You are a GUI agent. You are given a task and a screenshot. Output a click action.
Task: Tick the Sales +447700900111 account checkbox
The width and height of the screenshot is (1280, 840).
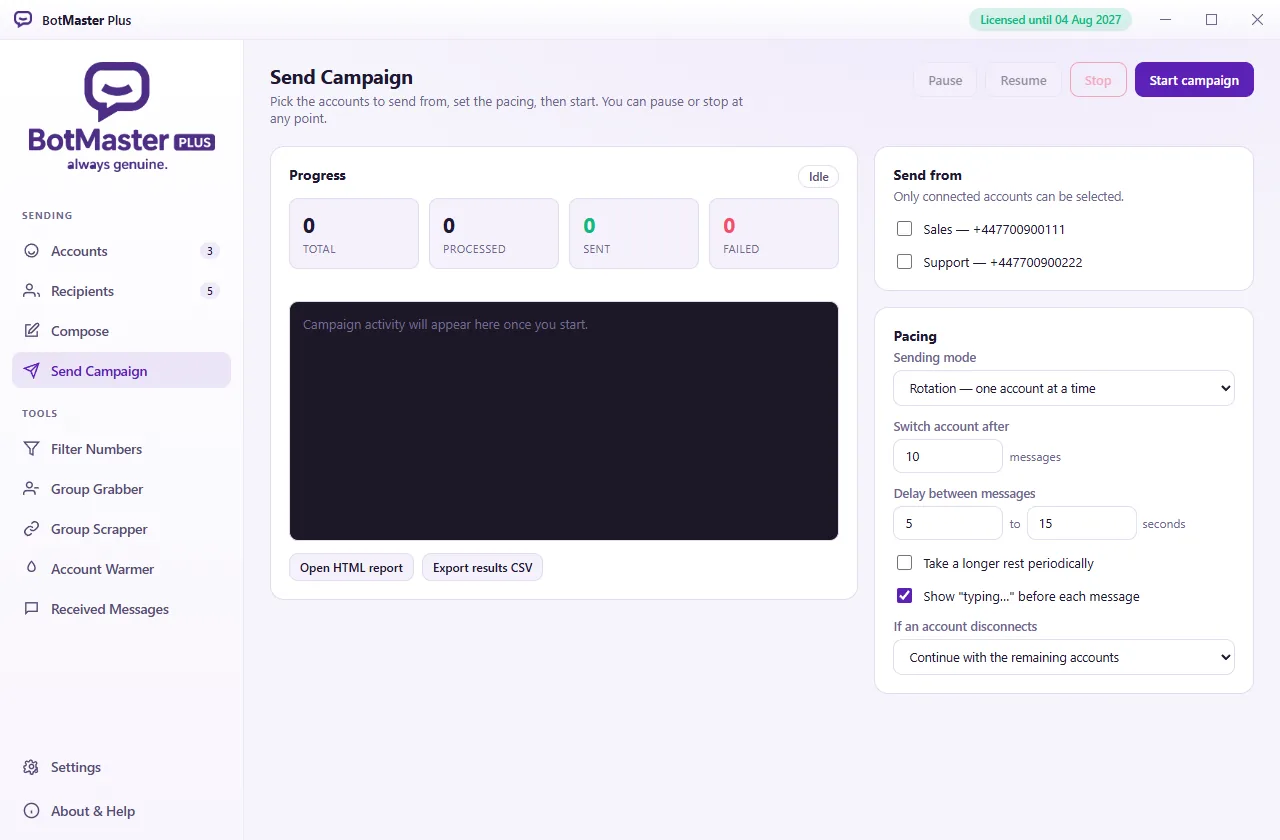point(905,229)
